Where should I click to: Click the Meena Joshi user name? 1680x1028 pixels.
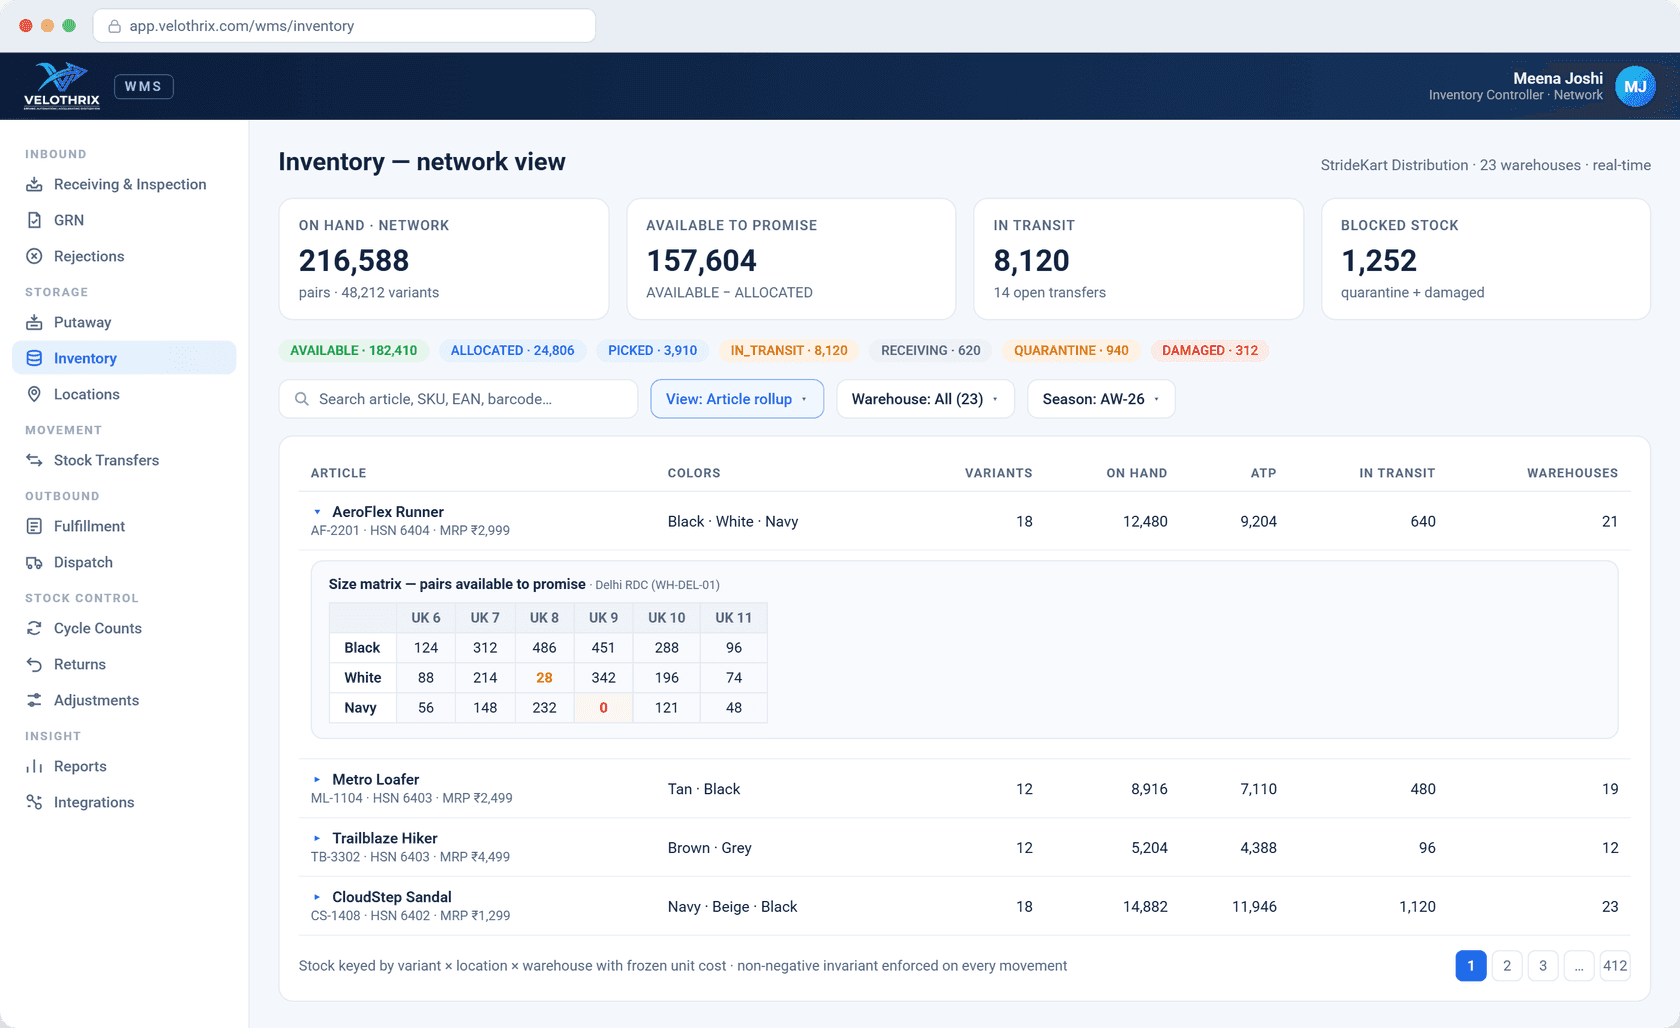(x=1558, y=78)
